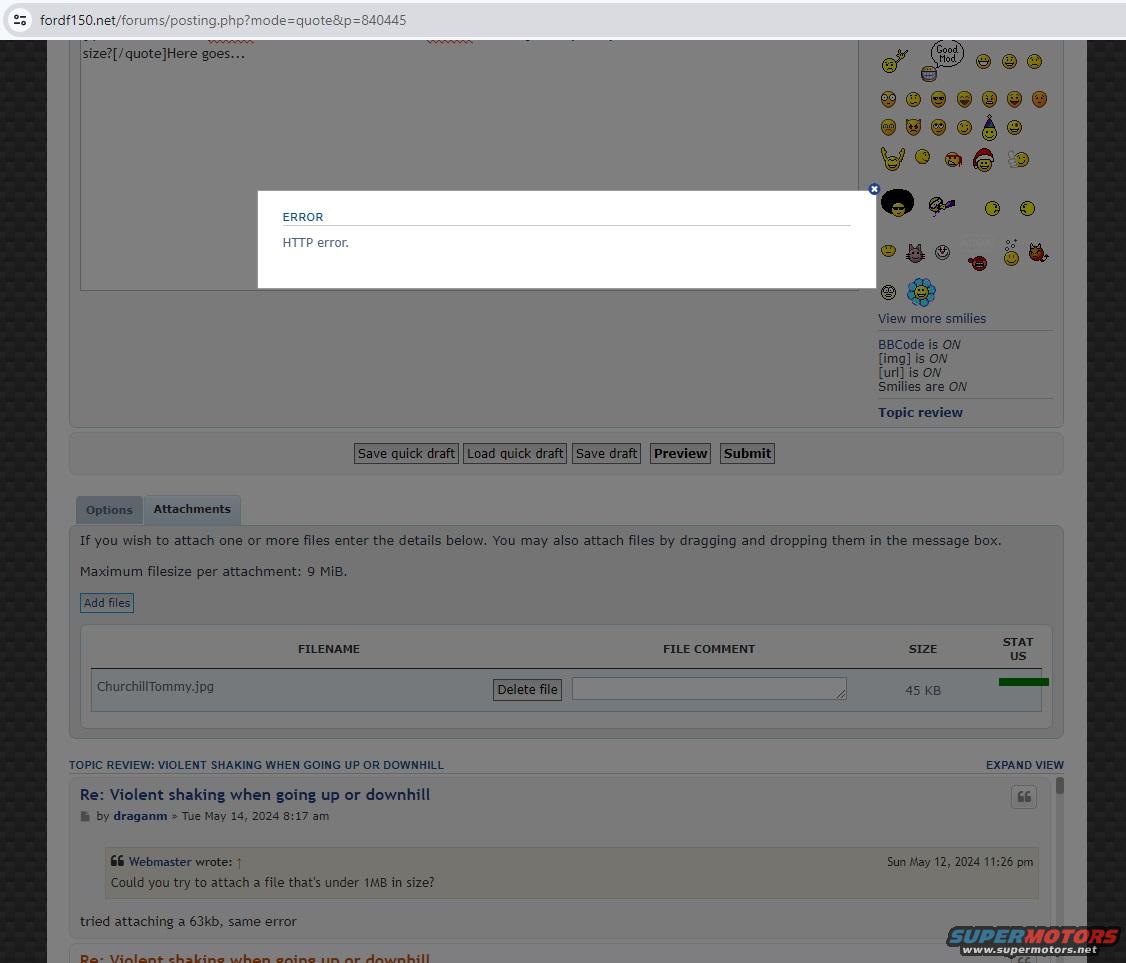Insert the red-haired angry smiley
The width and height of the screenshot is (1126, 963).
pyautogui.click(x=953, y=159)
